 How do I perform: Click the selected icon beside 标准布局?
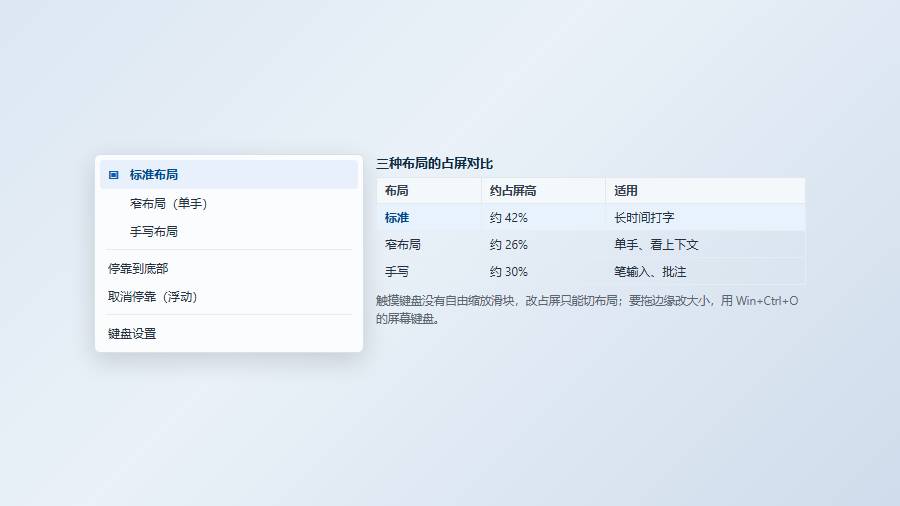[114, 175]
